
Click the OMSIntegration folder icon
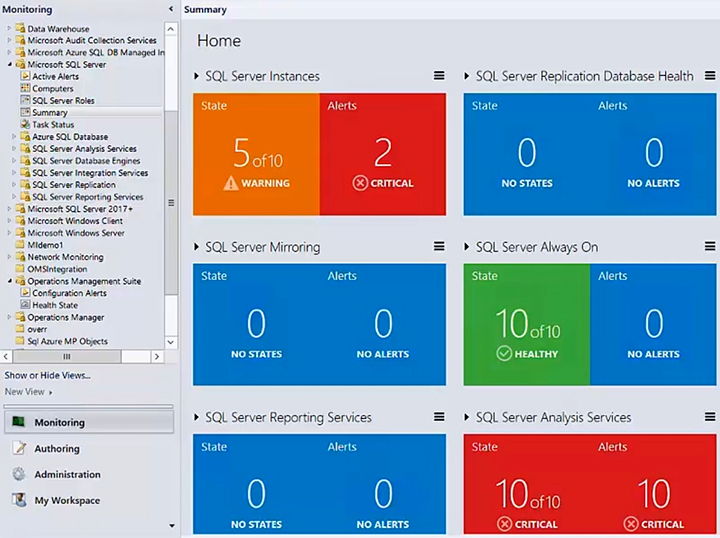click(20, 269)
